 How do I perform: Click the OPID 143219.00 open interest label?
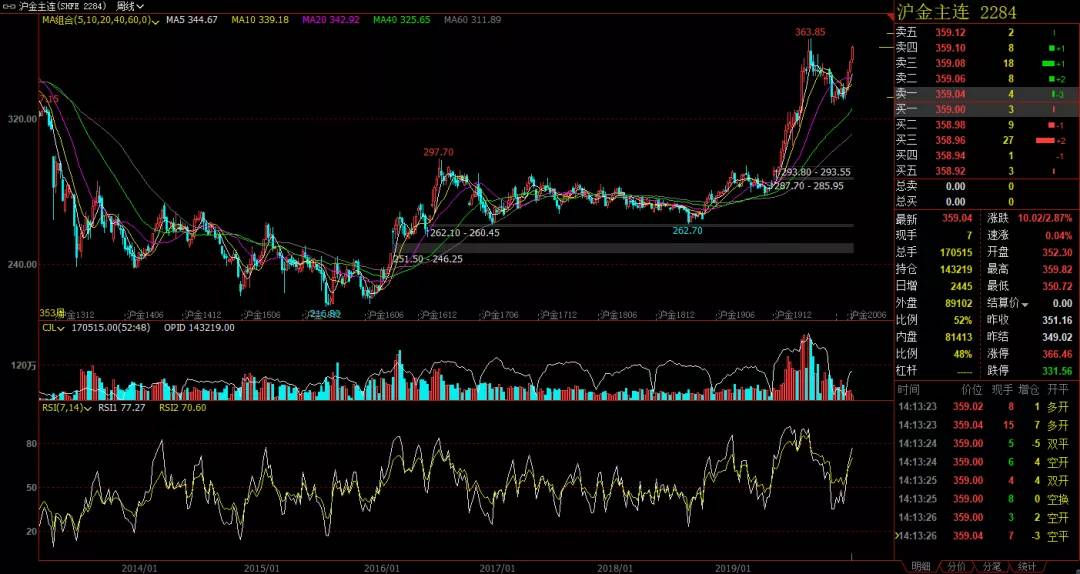[x=199, y=328]
